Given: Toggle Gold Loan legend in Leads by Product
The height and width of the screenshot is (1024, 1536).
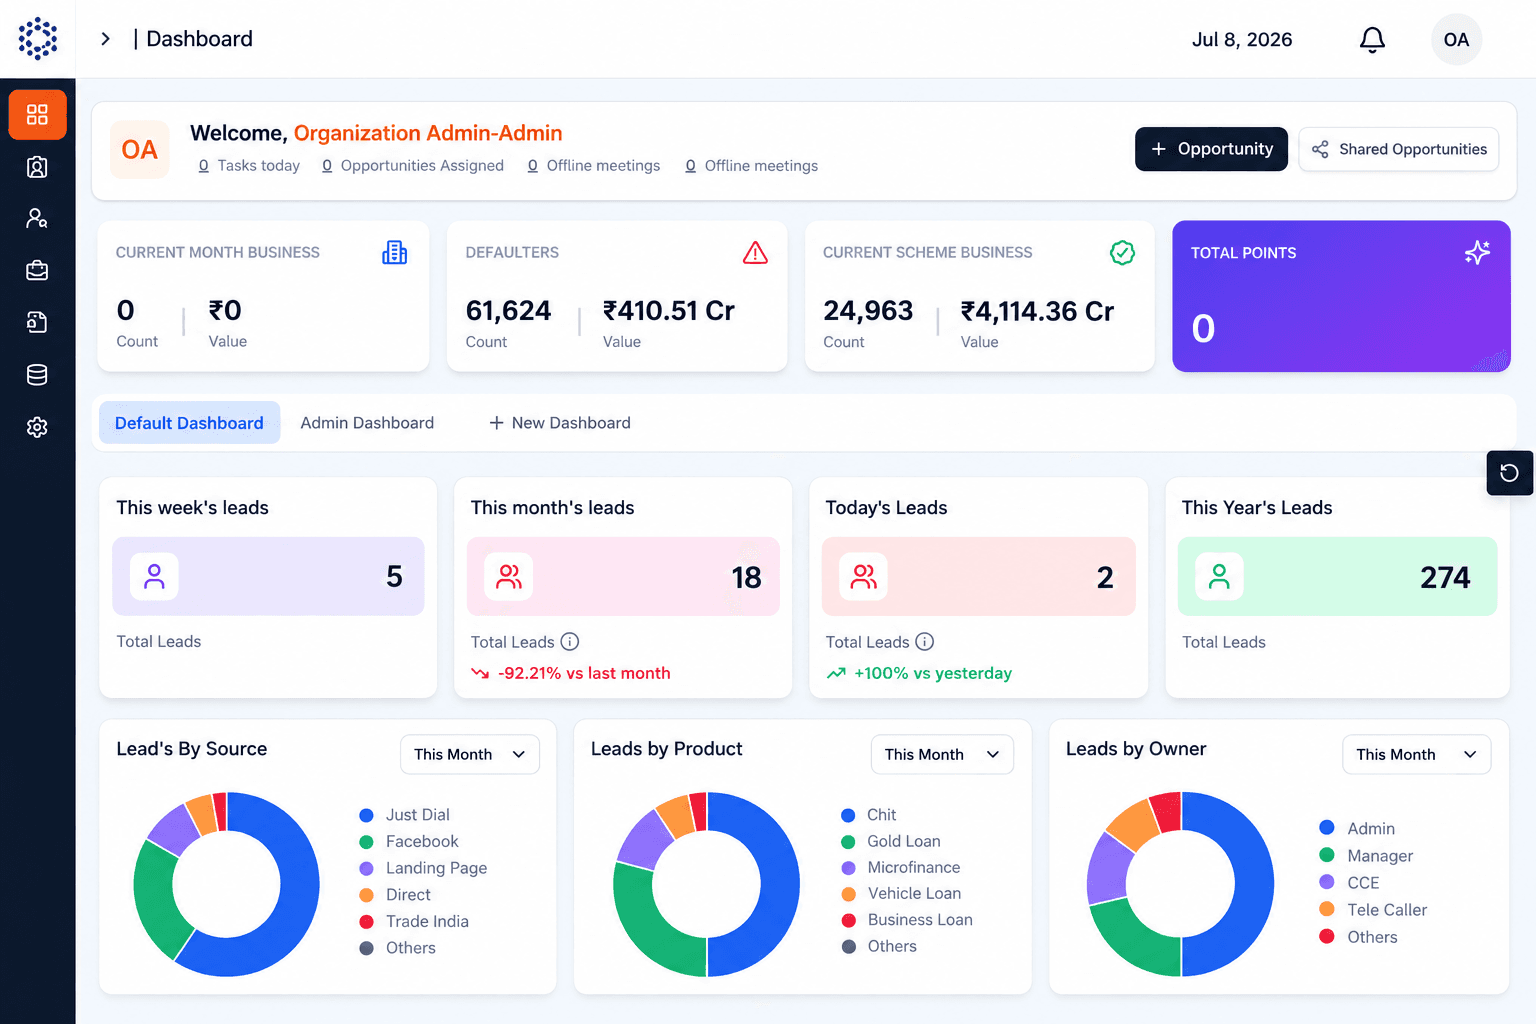Looking at the screenshot, I should pos(891,841).
